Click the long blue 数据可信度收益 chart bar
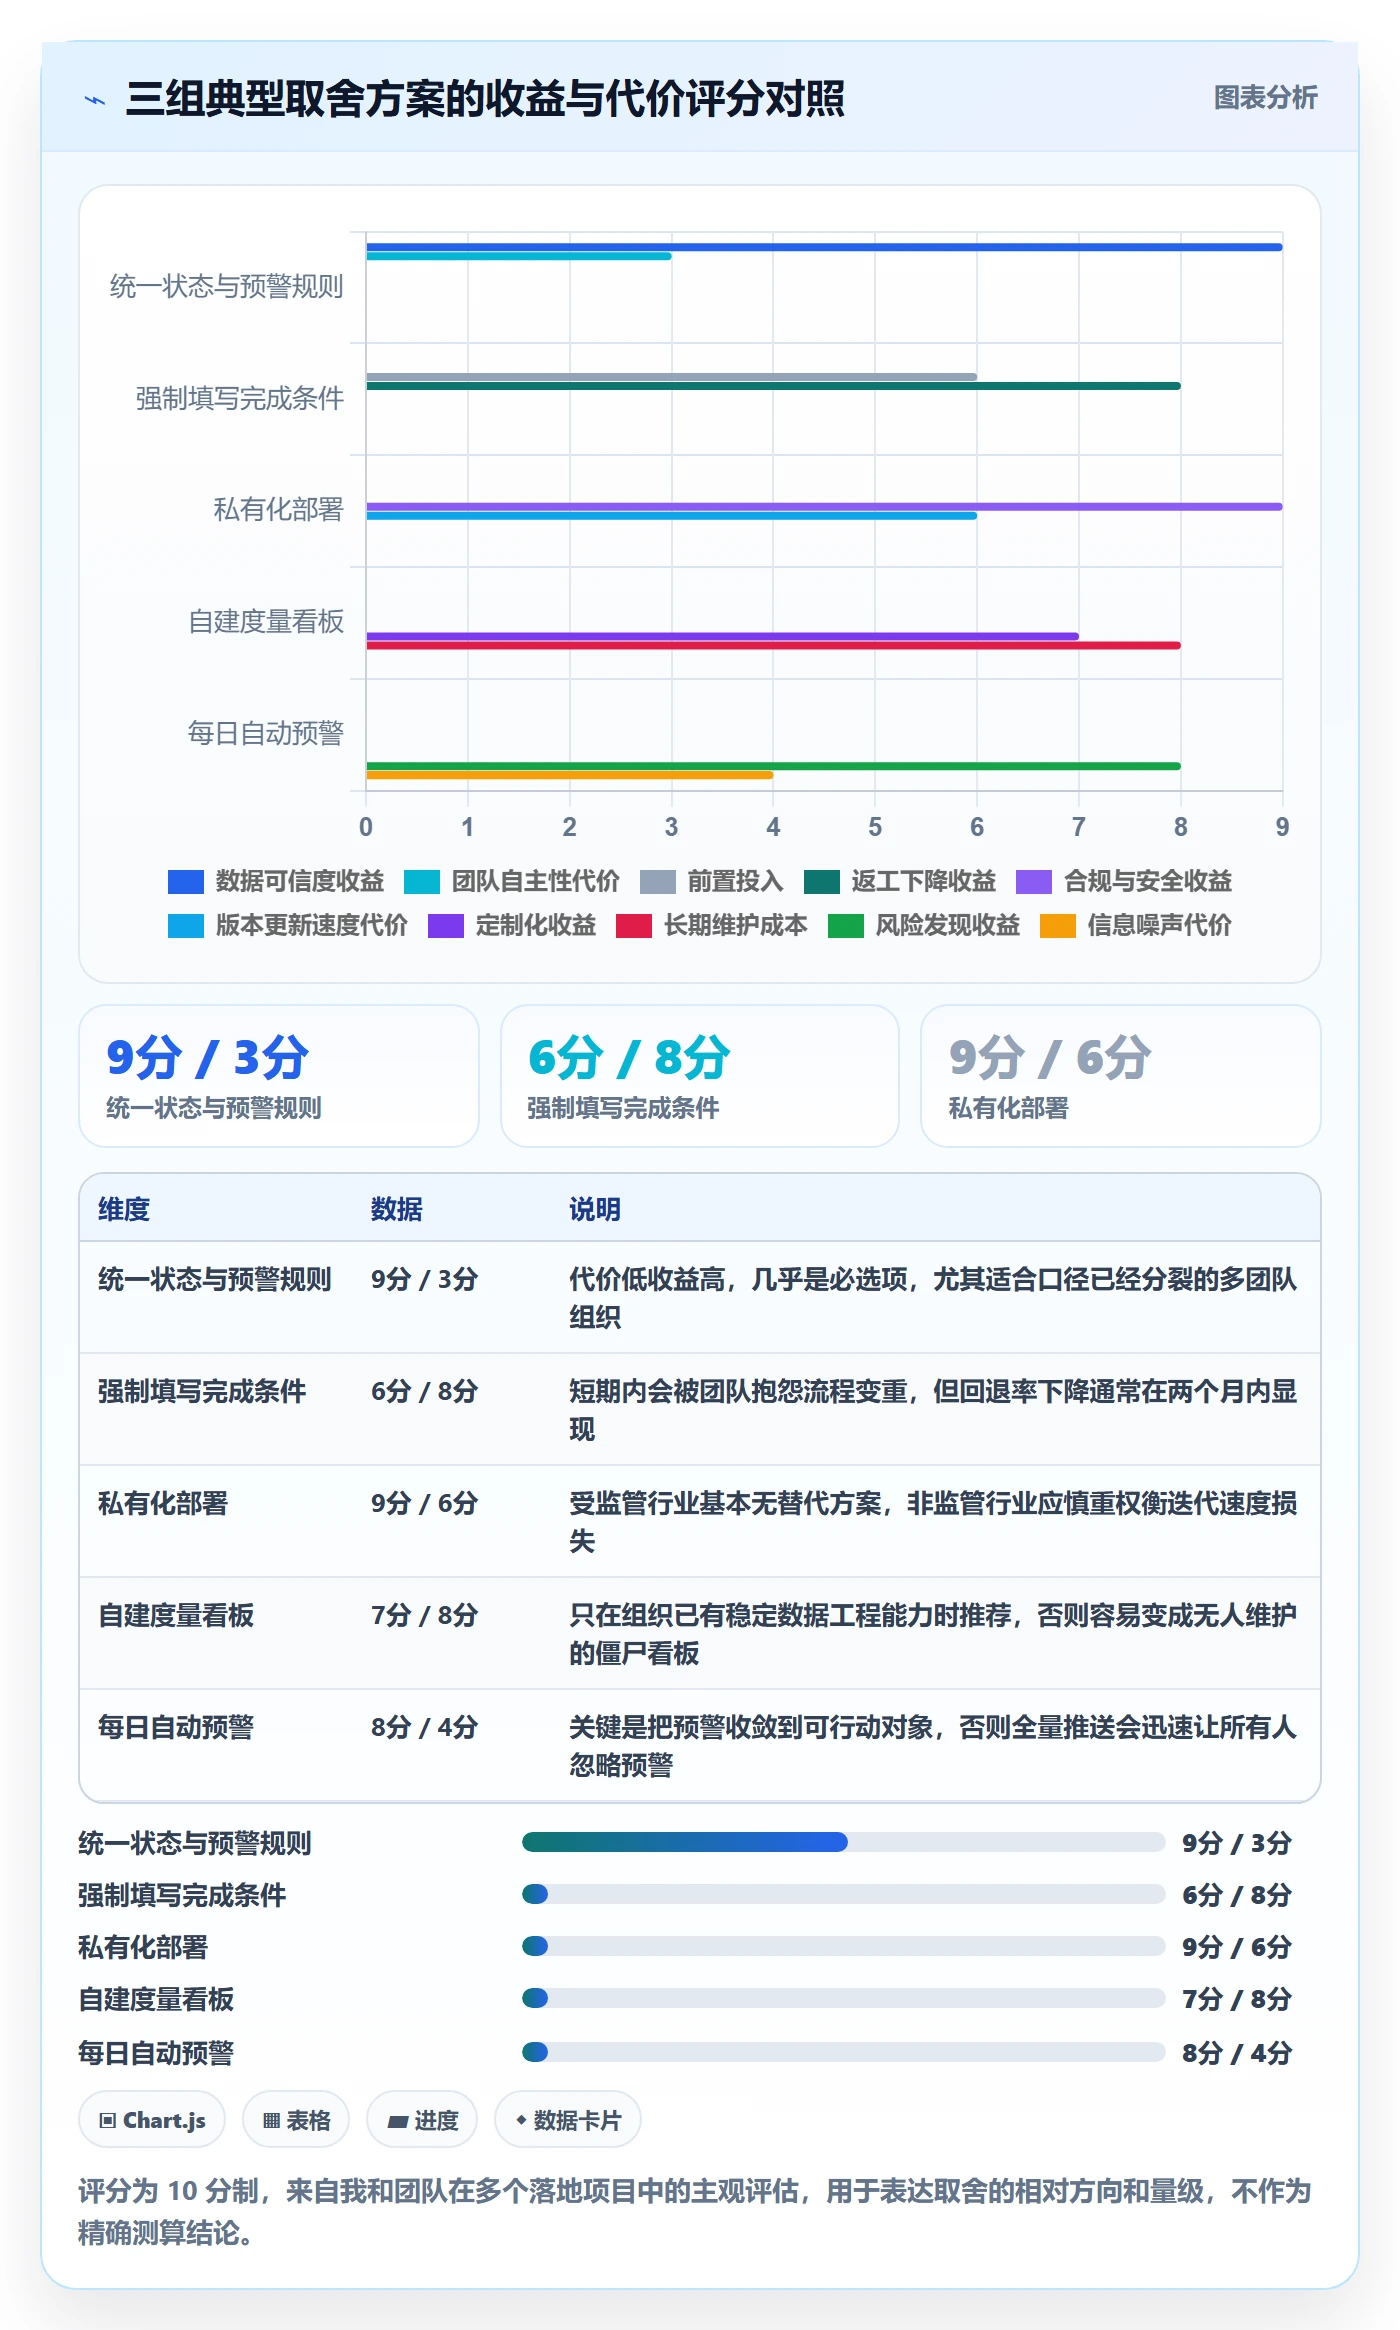Viewport: 1400px width, 2330px height. point(824,247)
